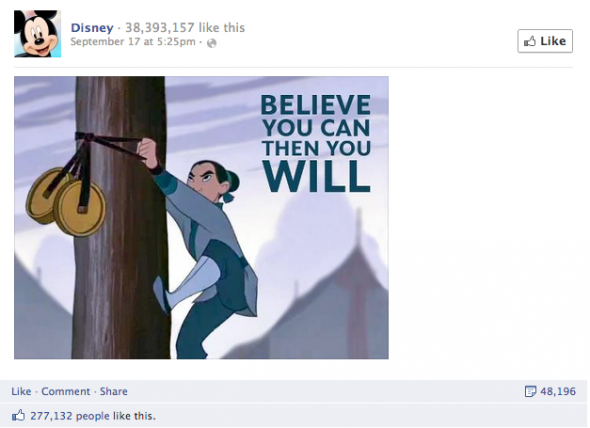Viewport: 590px width, 428px height.
Task: Click the globe public privacy icon
Action: [x=212, y=43]
